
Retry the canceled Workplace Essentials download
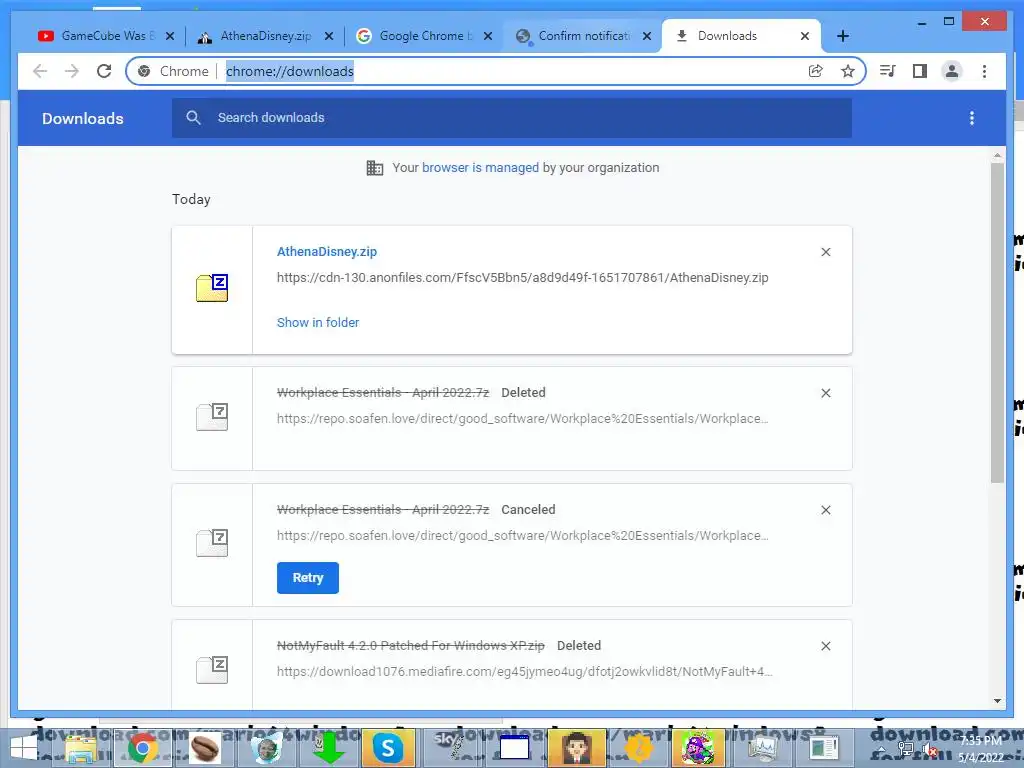point(308,578)
